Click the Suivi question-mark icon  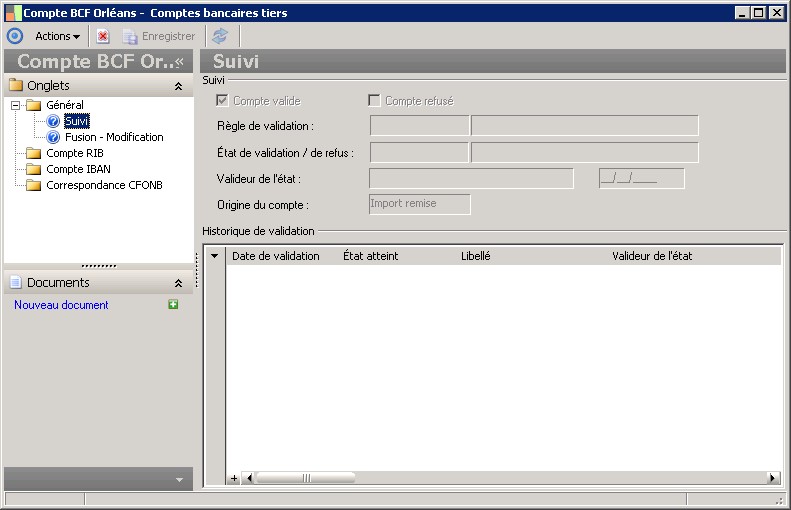[x=53, y=121]
